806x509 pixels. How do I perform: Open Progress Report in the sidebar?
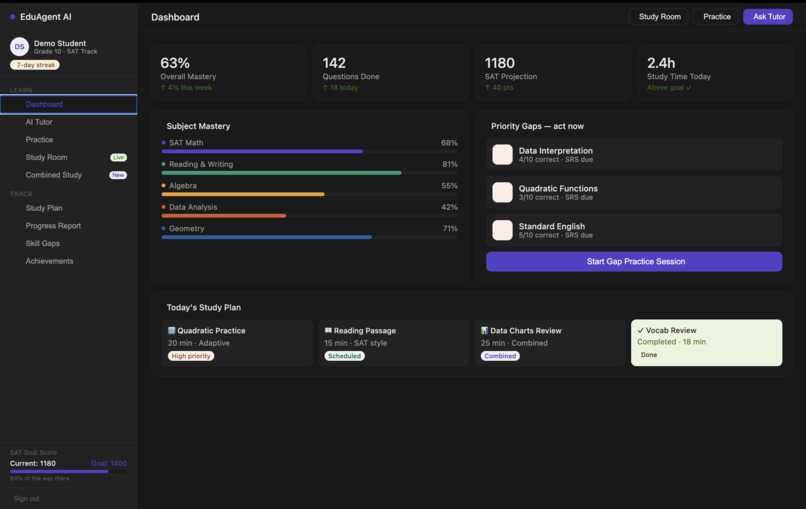pyautogui.click(x=69, y=226)
